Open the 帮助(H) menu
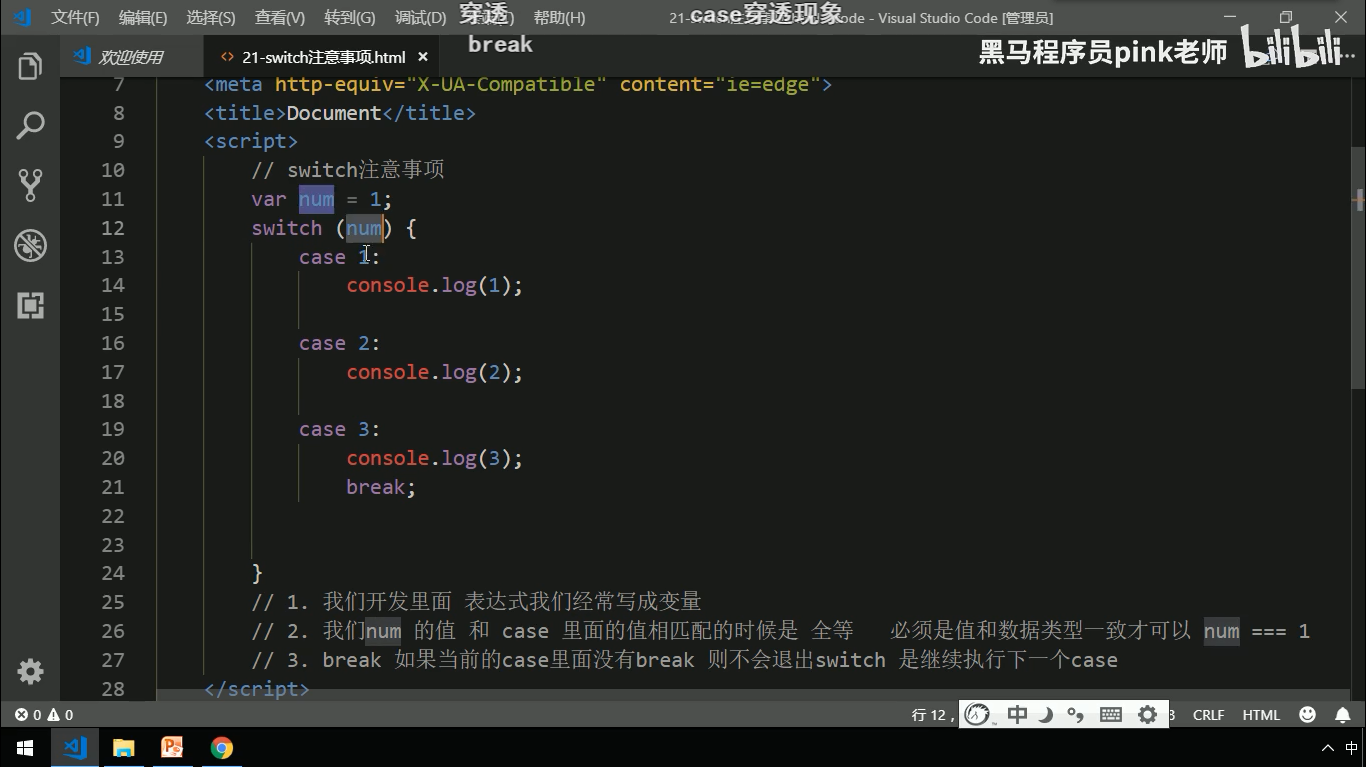 tap(560, 17)
